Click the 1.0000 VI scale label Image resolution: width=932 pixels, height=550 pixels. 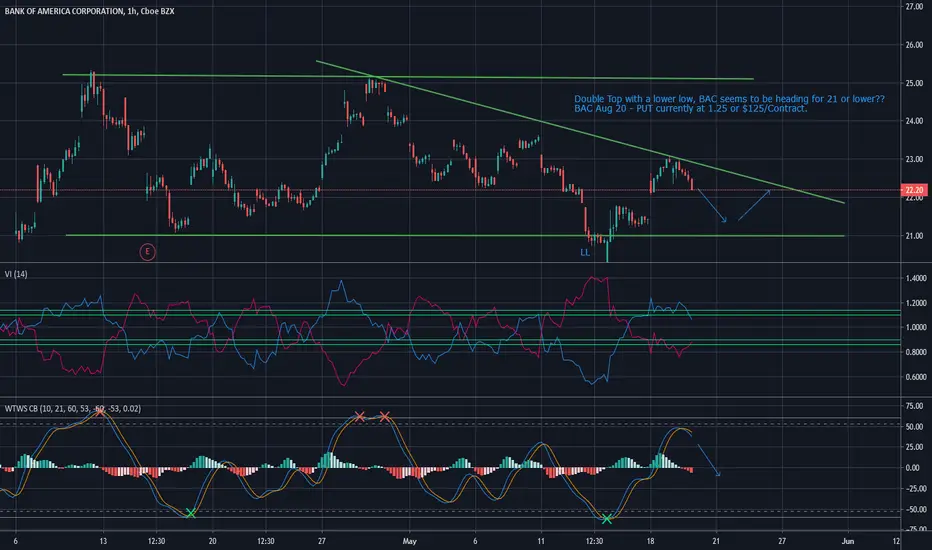pyautogui.click(x=916, y=328)
